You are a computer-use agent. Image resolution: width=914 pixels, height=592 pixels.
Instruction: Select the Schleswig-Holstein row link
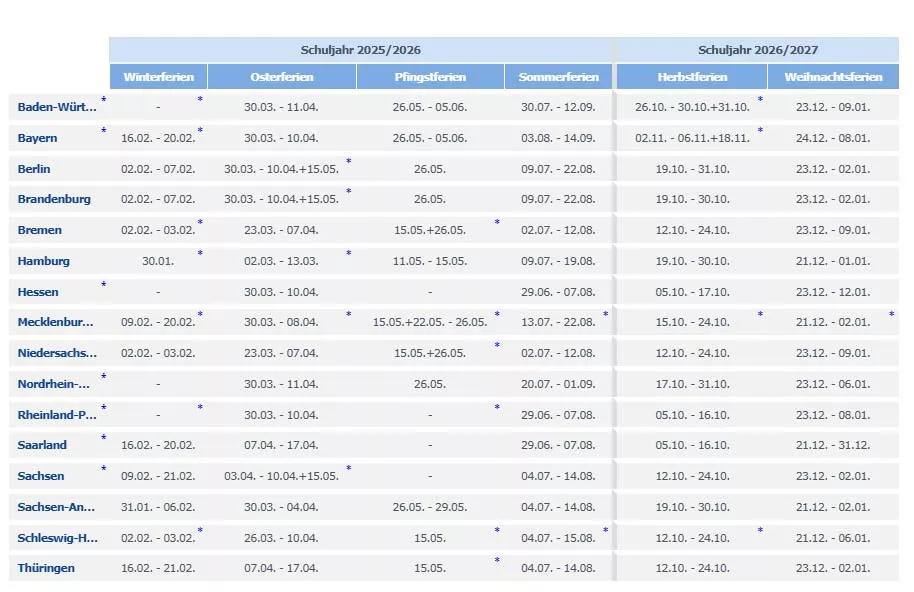click(x=58, y=538)
